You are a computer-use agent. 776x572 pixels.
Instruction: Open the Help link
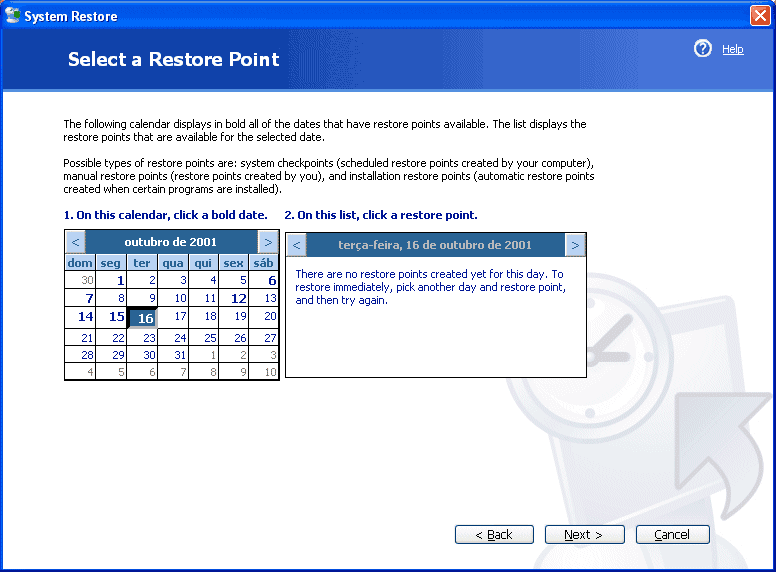pos(733,49)
